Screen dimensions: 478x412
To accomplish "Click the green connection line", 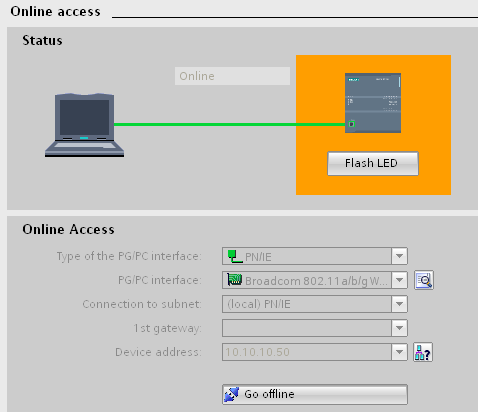I will click(x=229, y=124).
